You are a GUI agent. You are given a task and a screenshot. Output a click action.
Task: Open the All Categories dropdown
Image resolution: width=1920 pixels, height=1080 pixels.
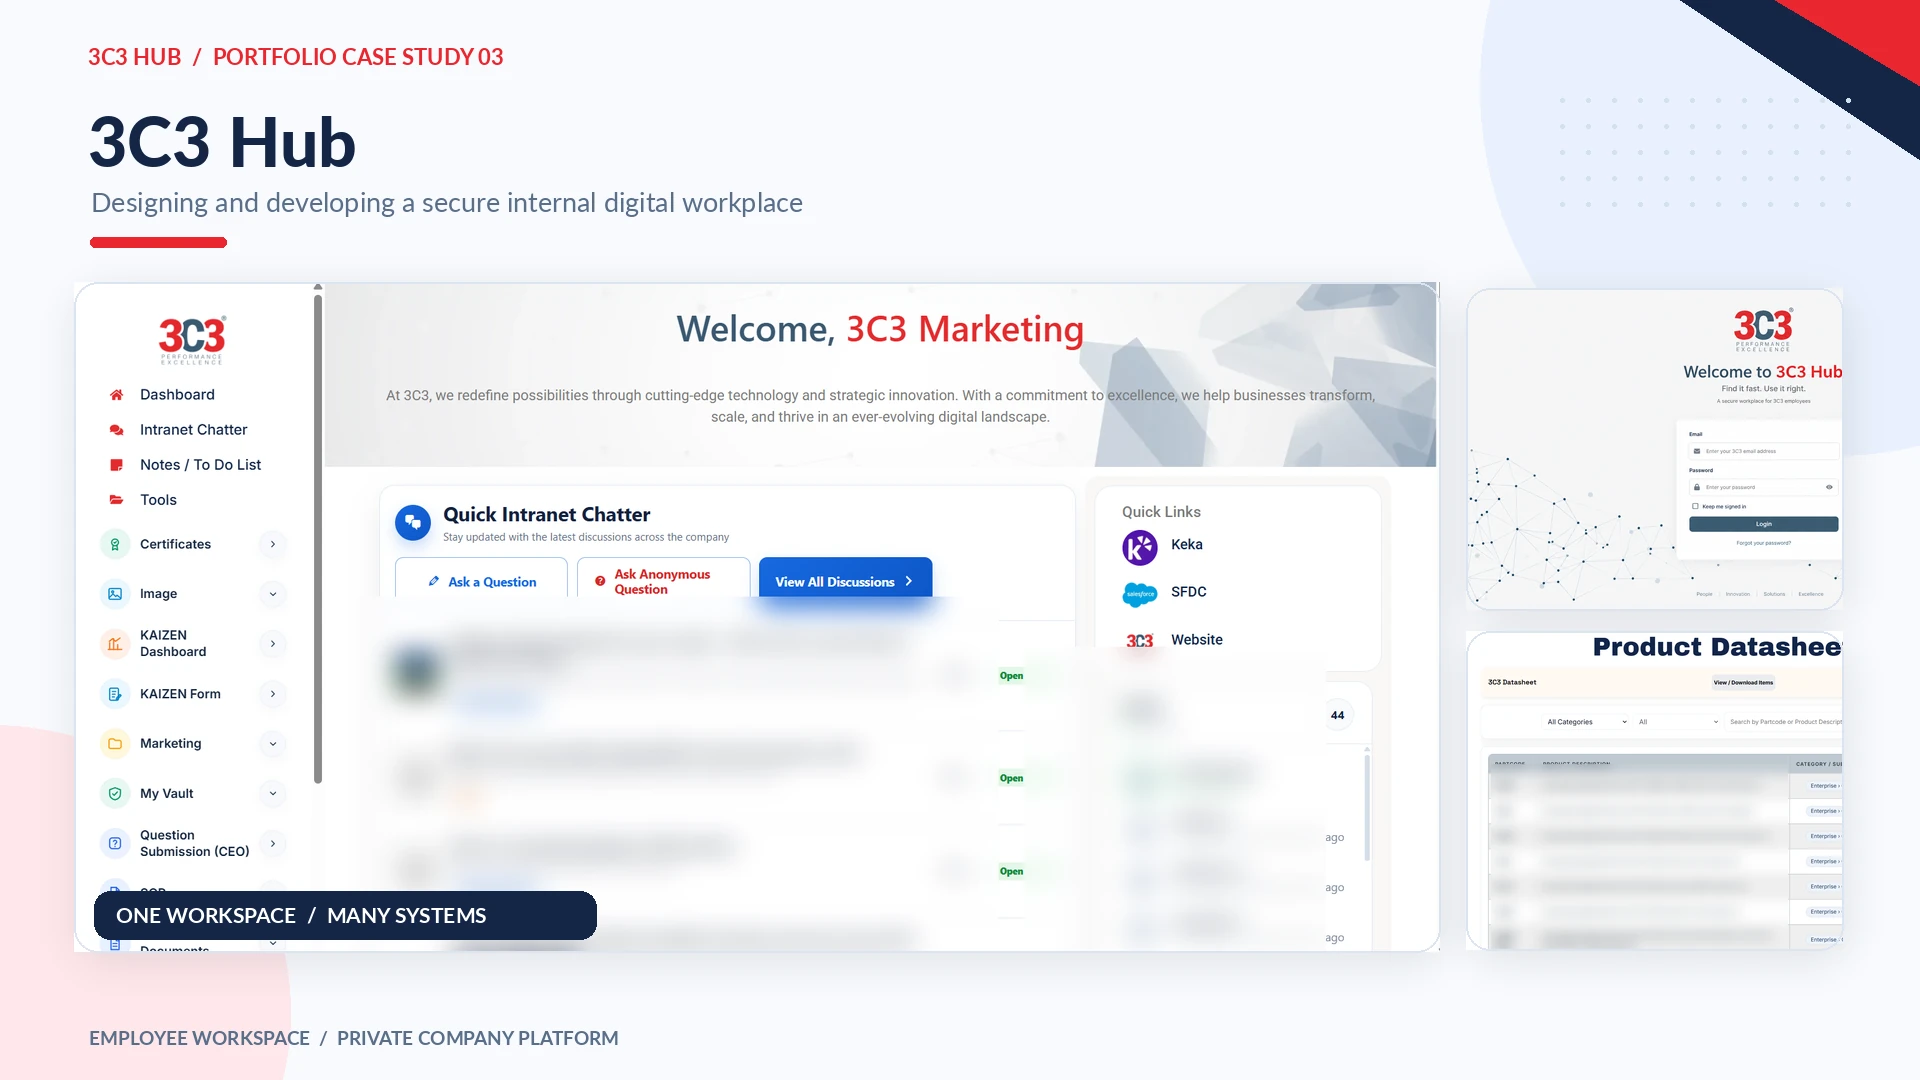click(1587, 722)
